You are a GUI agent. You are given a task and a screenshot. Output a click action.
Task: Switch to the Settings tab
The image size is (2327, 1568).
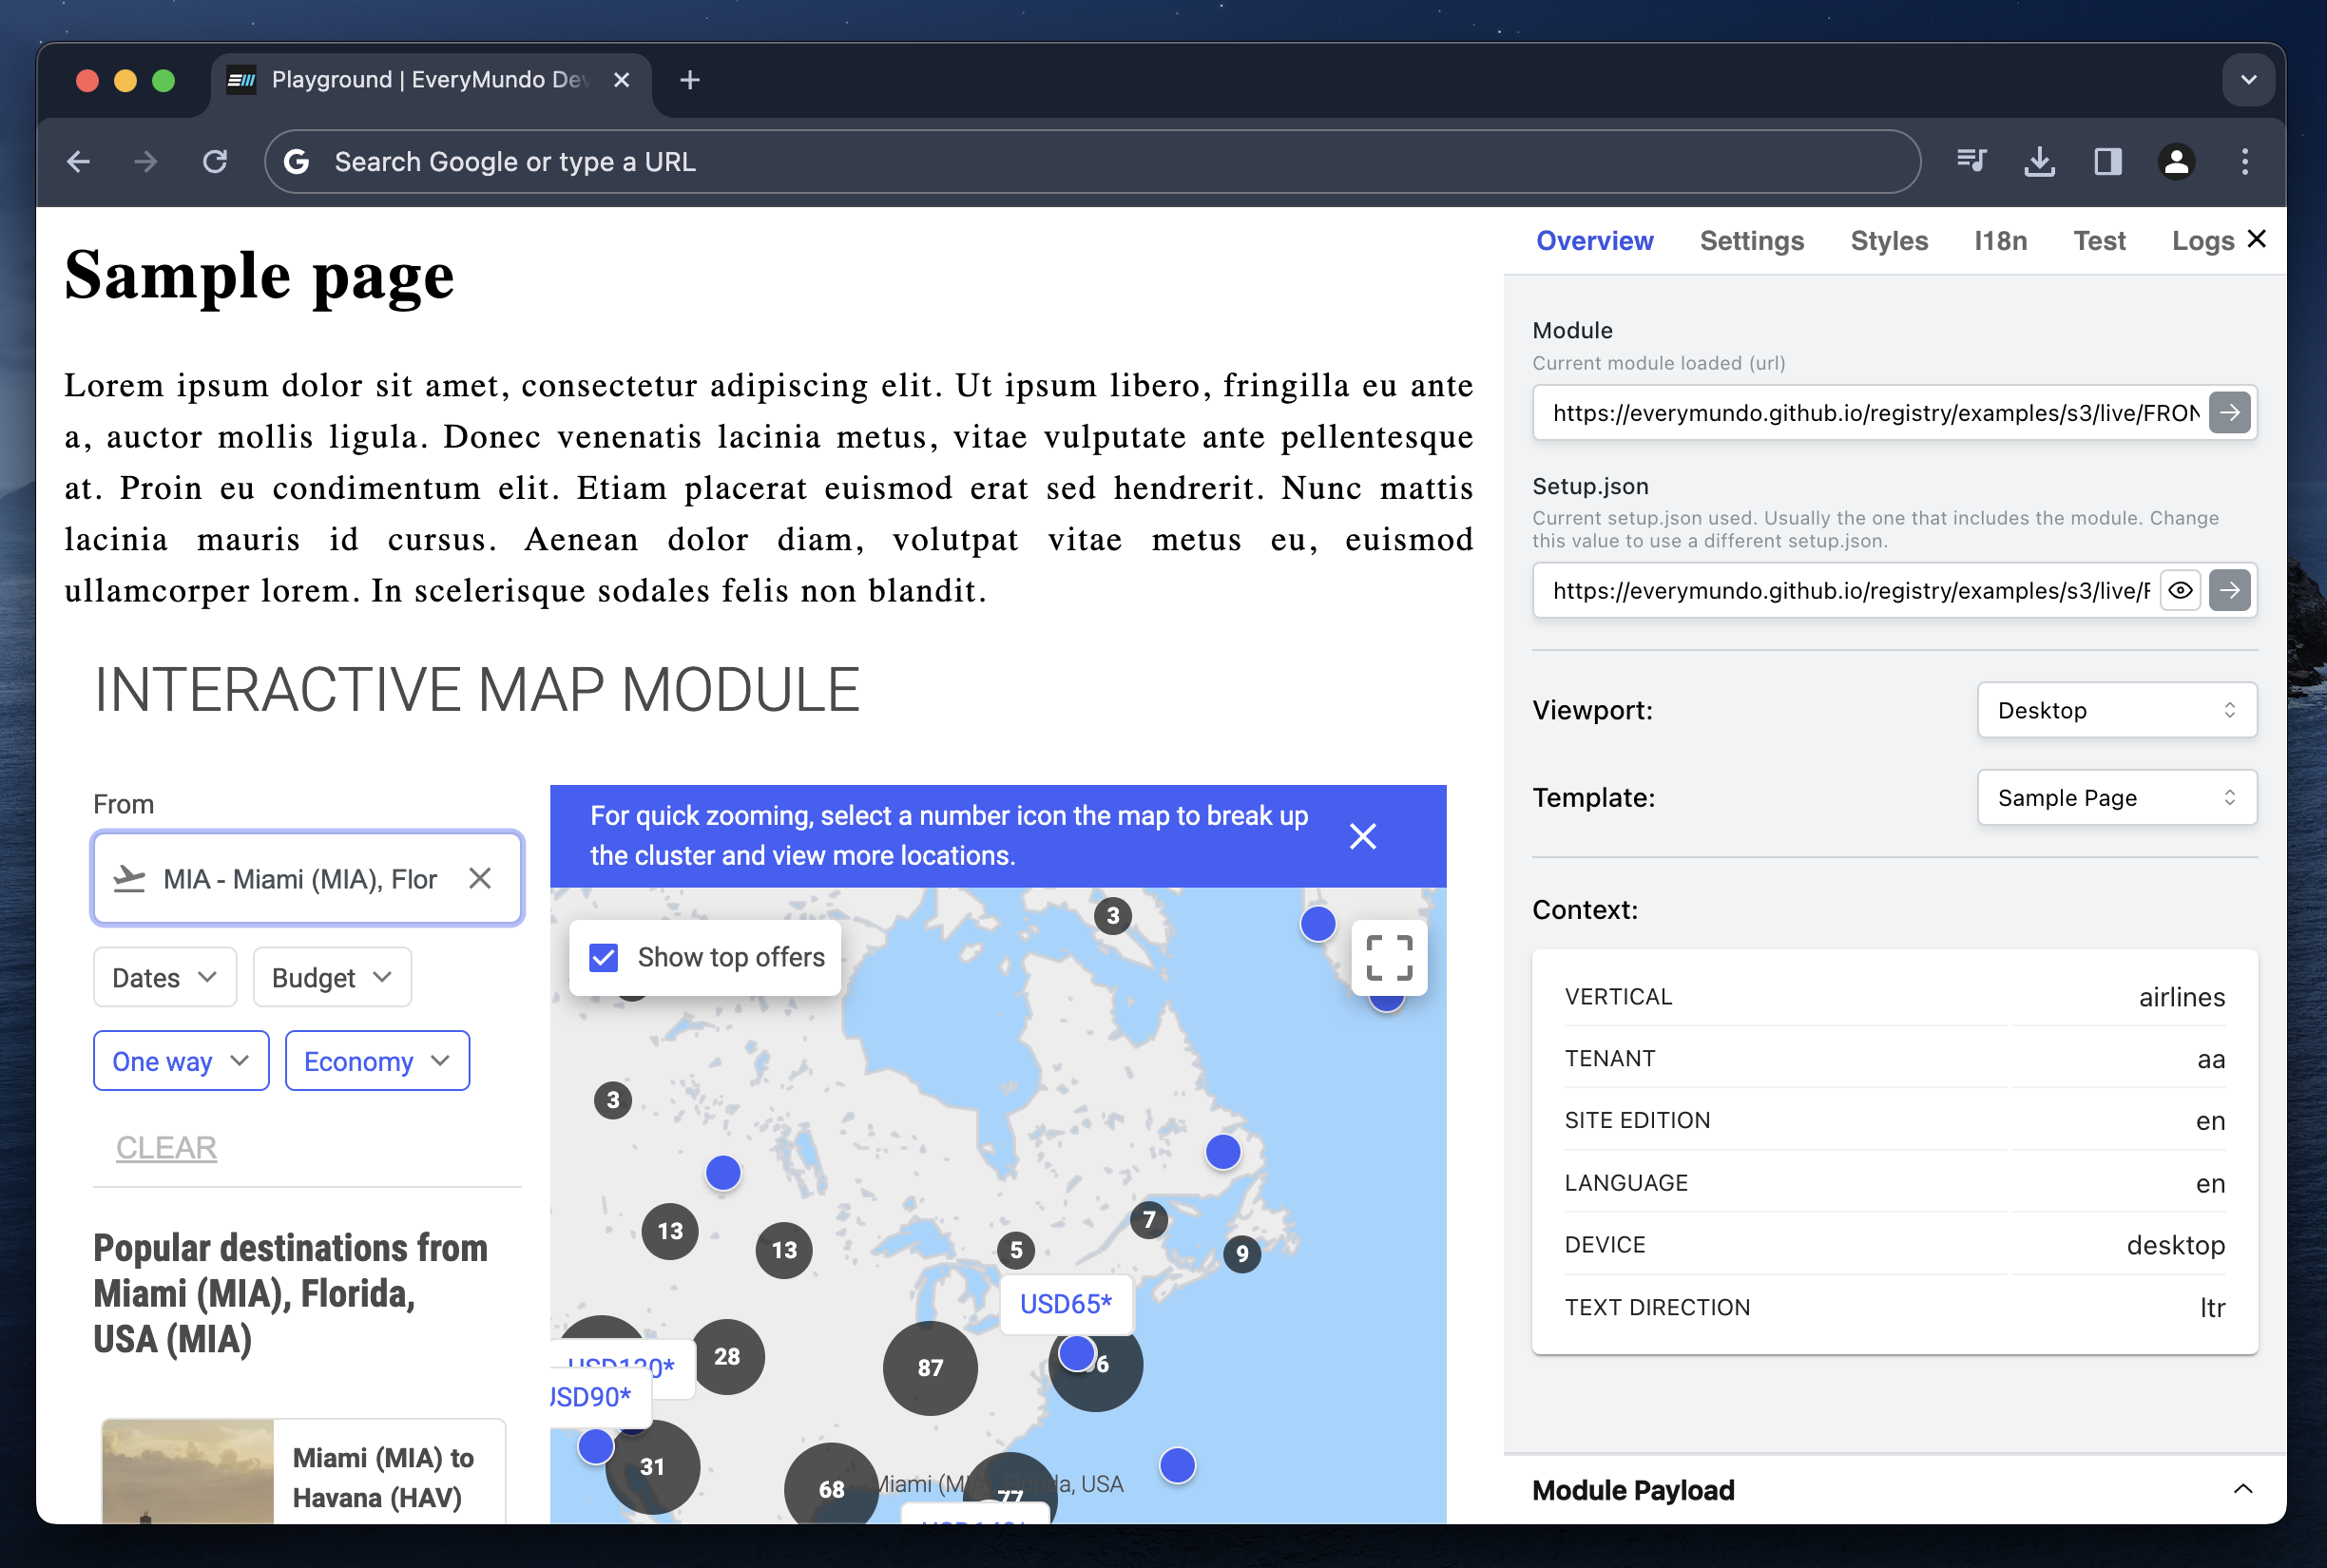click(1751, 240)
